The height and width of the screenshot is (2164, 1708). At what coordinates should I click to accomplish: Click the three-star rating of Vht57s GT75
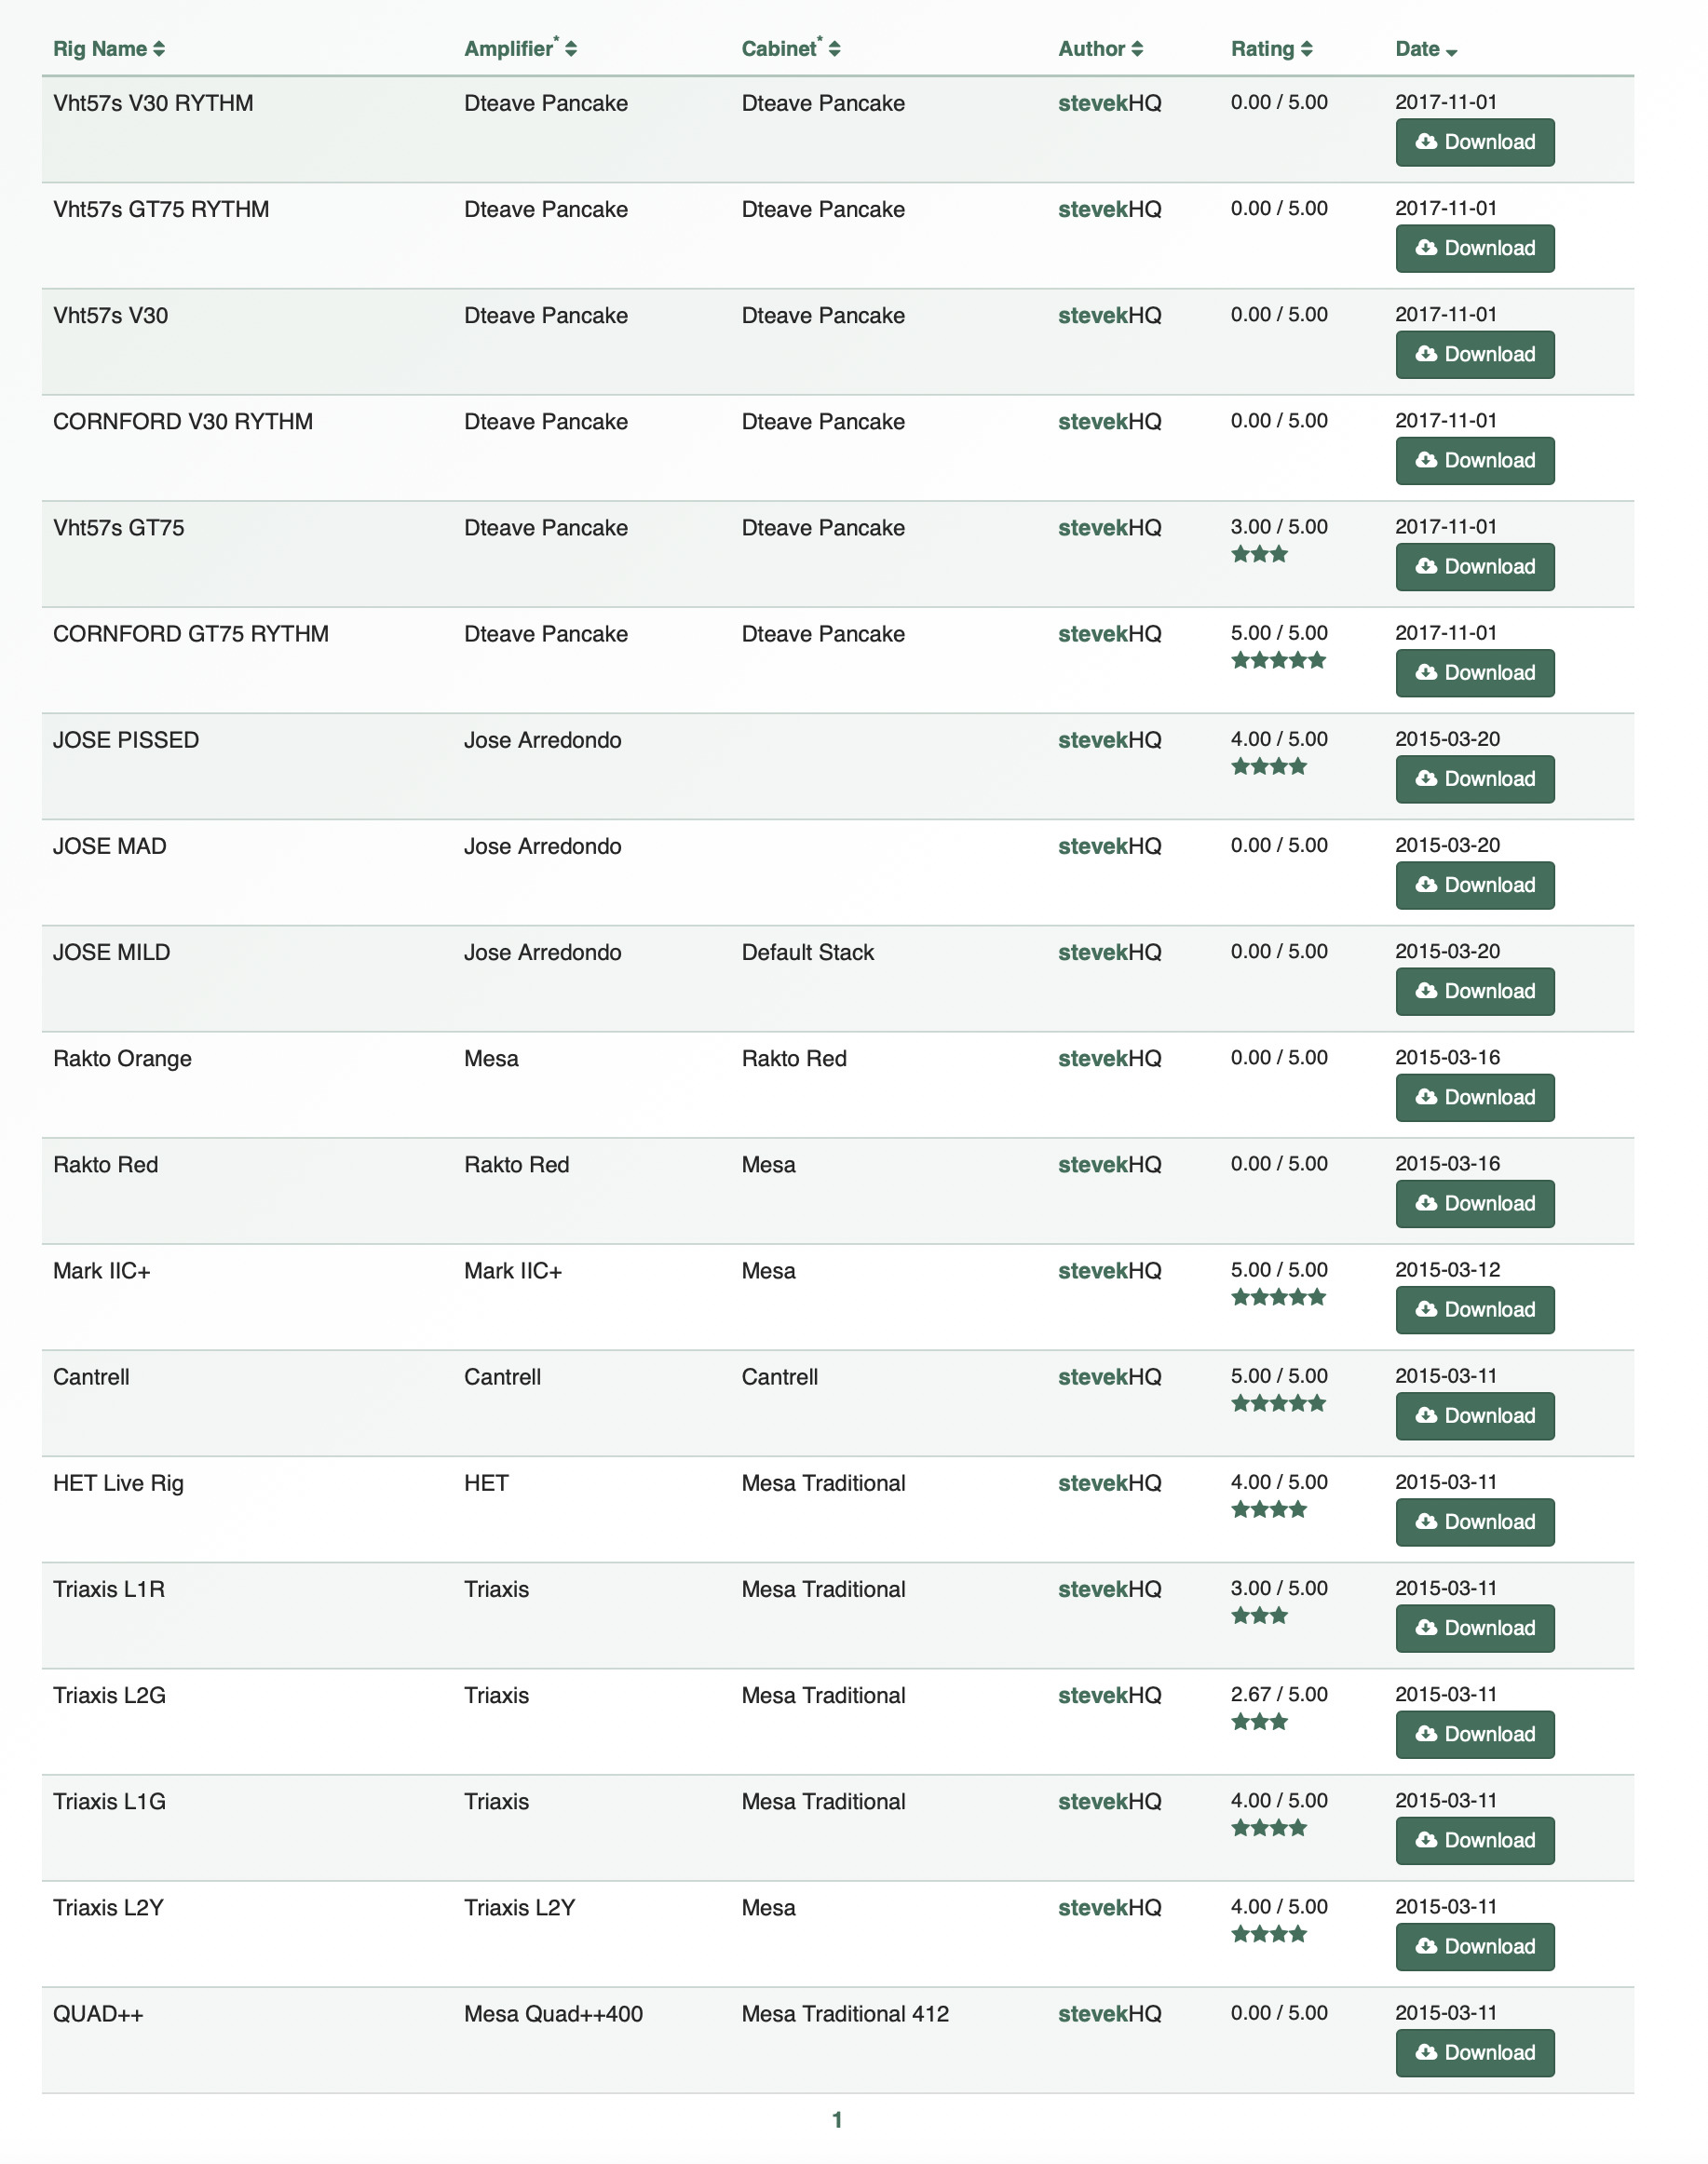tap(1259, 554)
